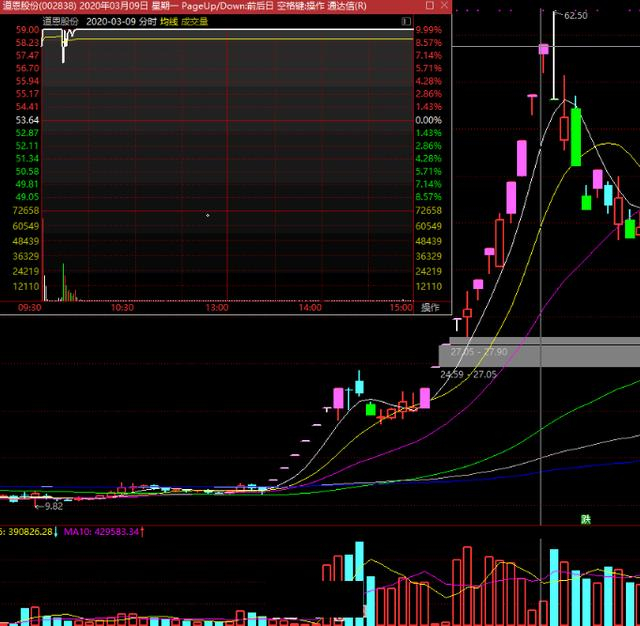The width and height of the screenshot is (640, 626).
Task: Select the 53.64 baseline price label
Action: pos(27,120)
